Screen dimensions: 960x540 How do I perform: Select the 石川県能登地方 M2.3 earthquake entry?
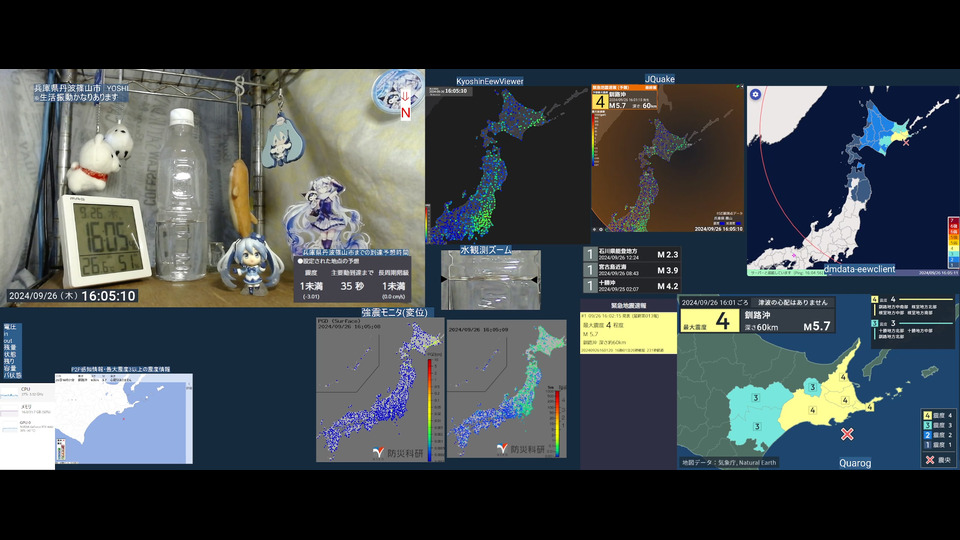pos(632,254)
